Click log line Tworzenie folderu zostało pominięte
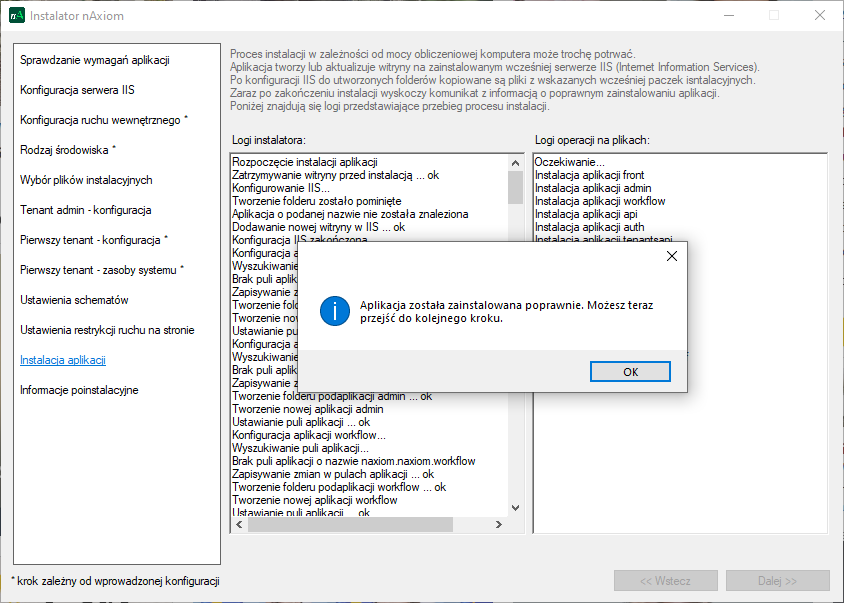The height and width of the screenshot is (603, 844). pos(316,201)
